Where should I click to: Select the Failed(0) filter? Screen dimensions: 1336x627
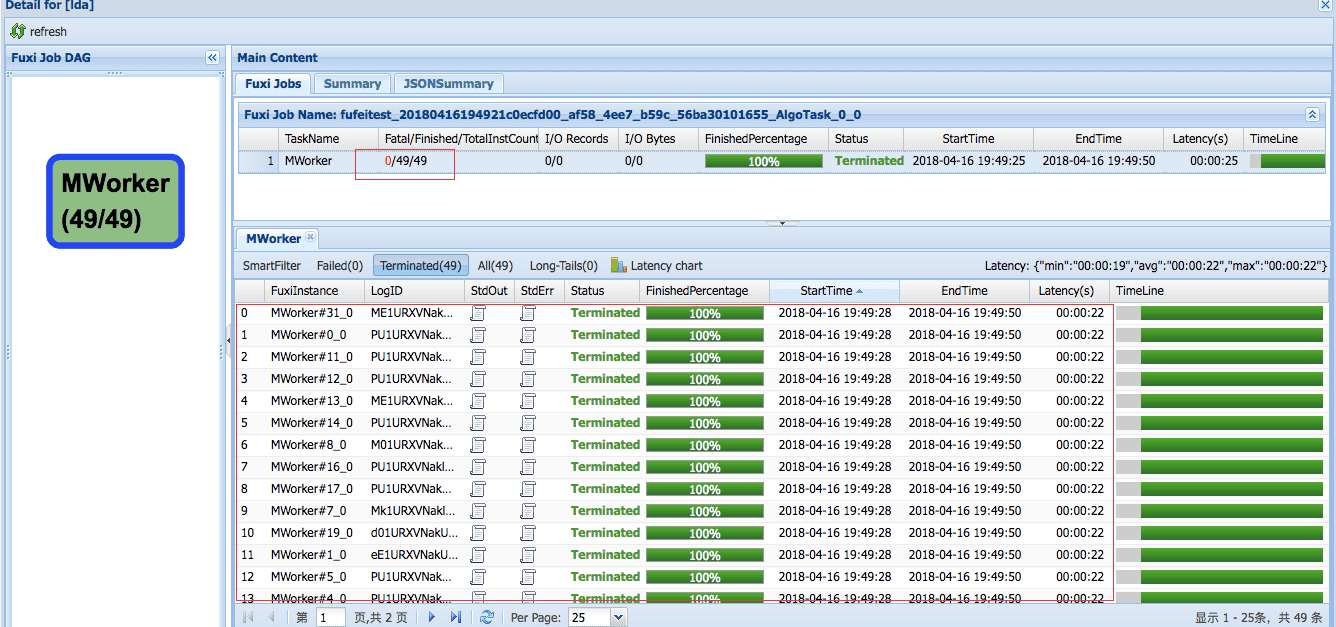340,266
